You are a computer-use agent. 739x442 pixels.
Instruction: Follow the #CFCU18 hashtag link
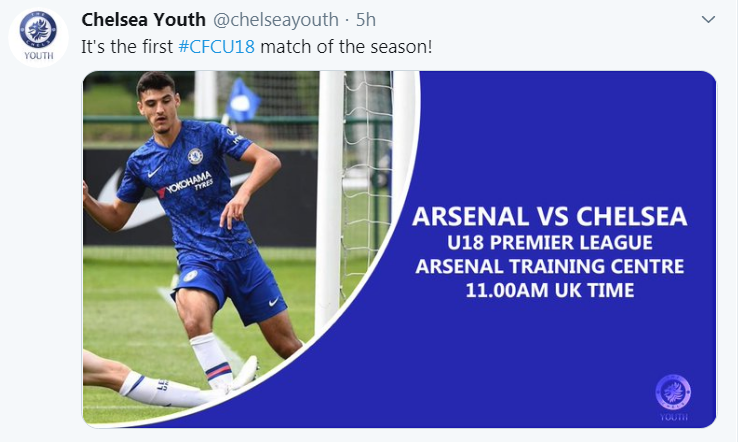click(216, 47)
